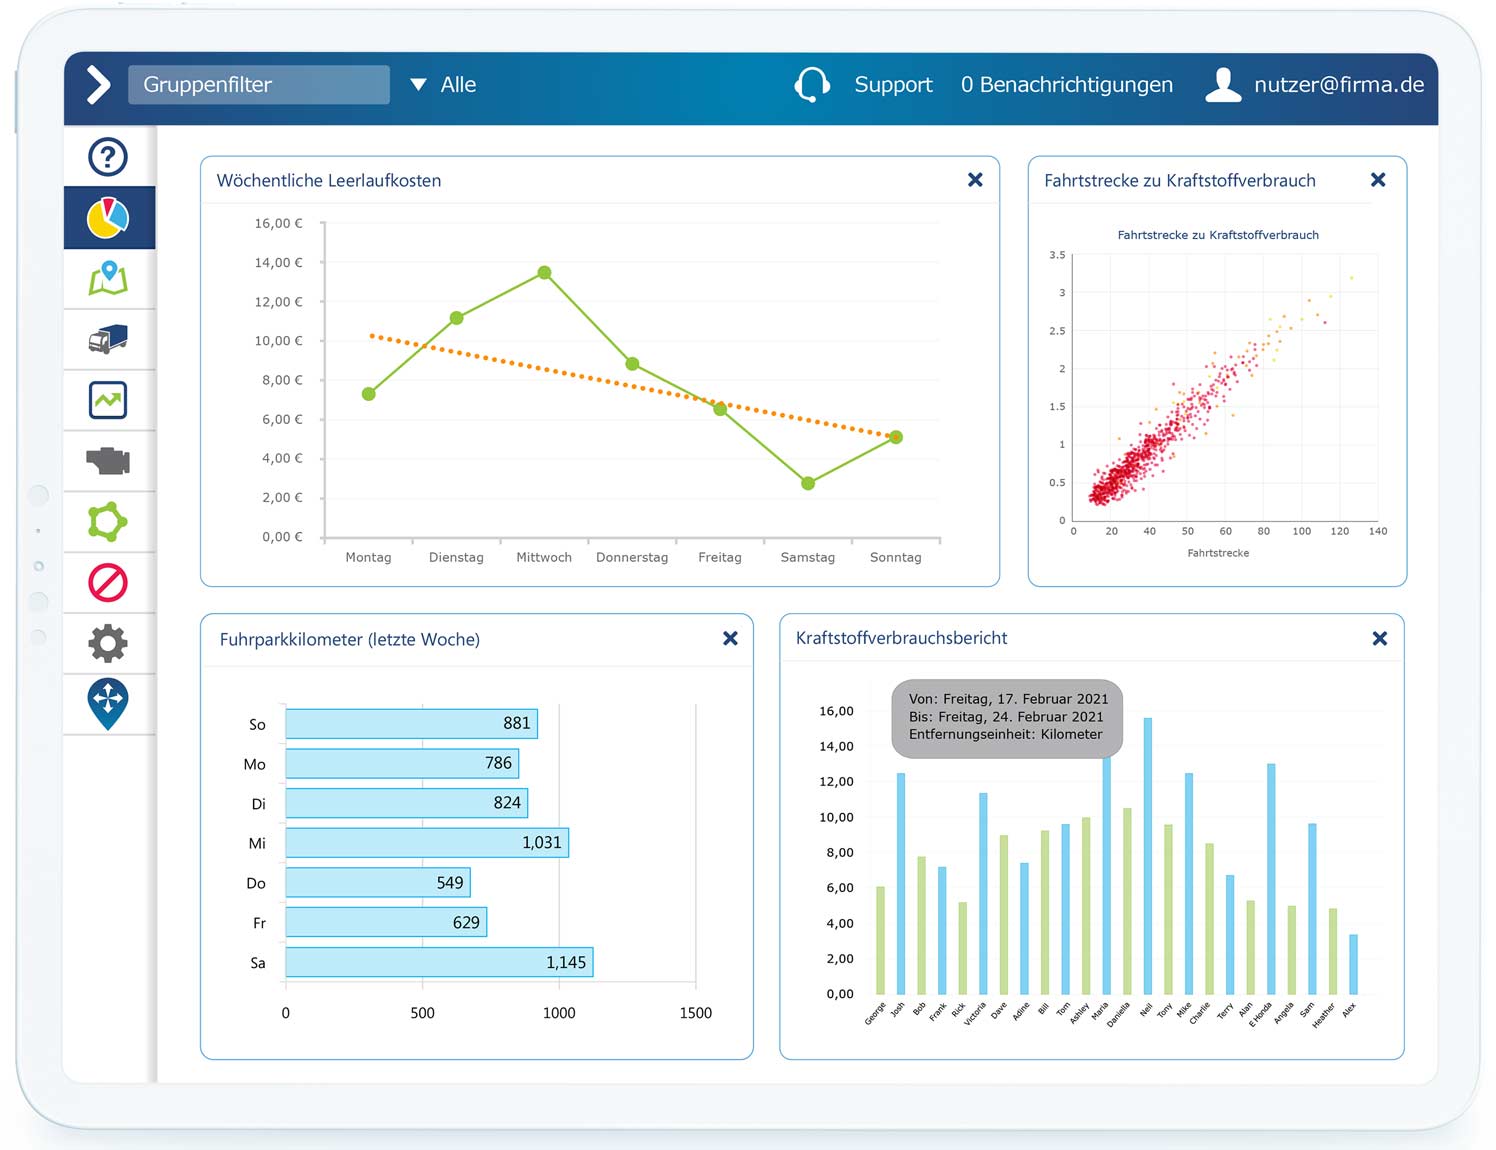Click the bar for George in fuel chart
Viewport: 1496px width, 1150px height.
click(880, 940)
